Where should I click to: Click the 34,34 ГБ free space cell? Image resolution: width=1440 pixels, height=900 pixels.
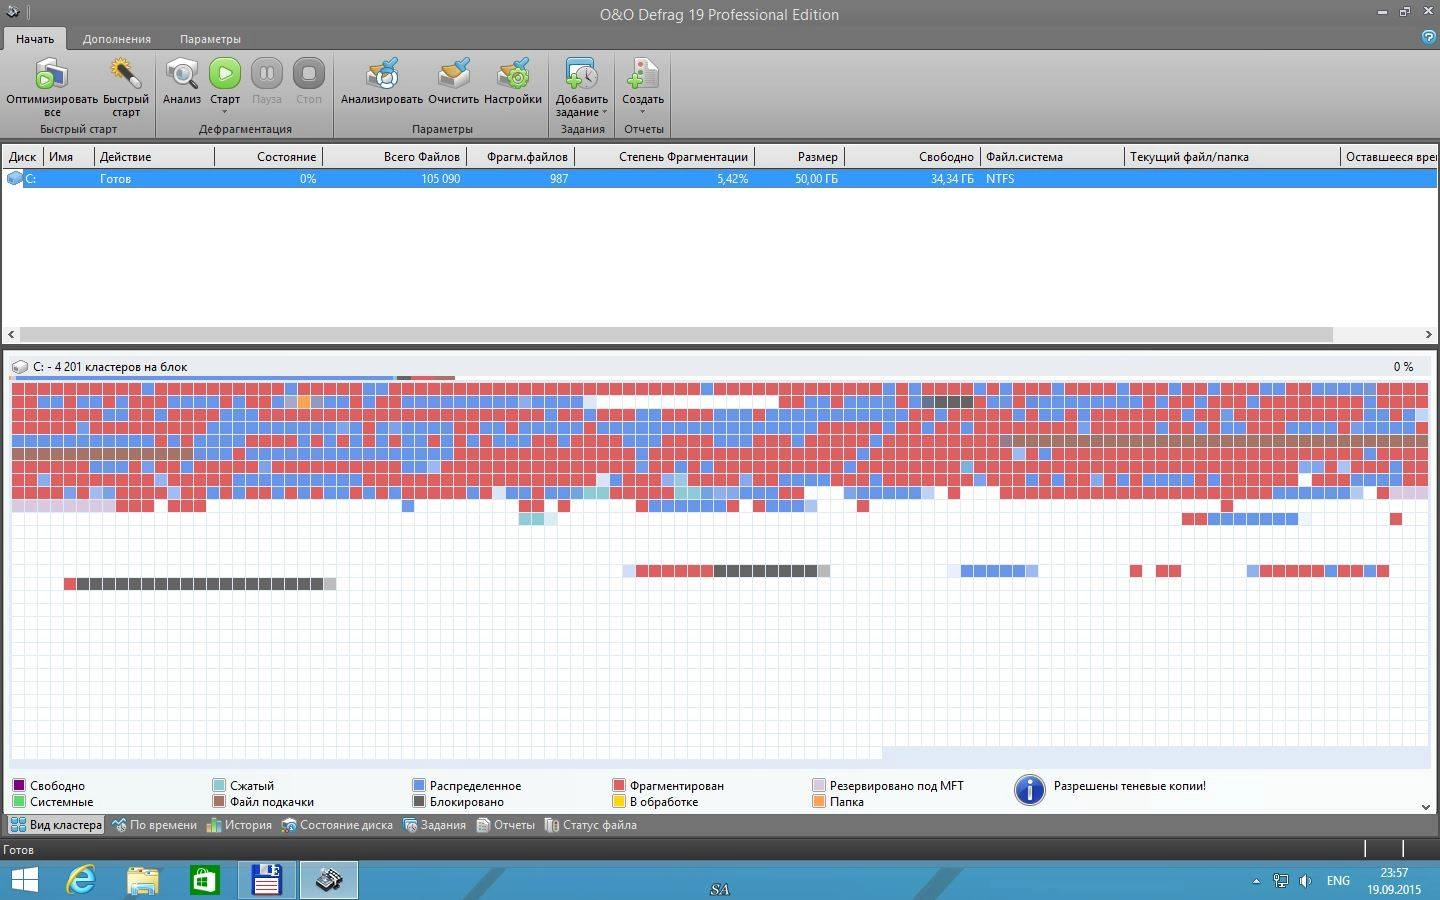(952, 179)
